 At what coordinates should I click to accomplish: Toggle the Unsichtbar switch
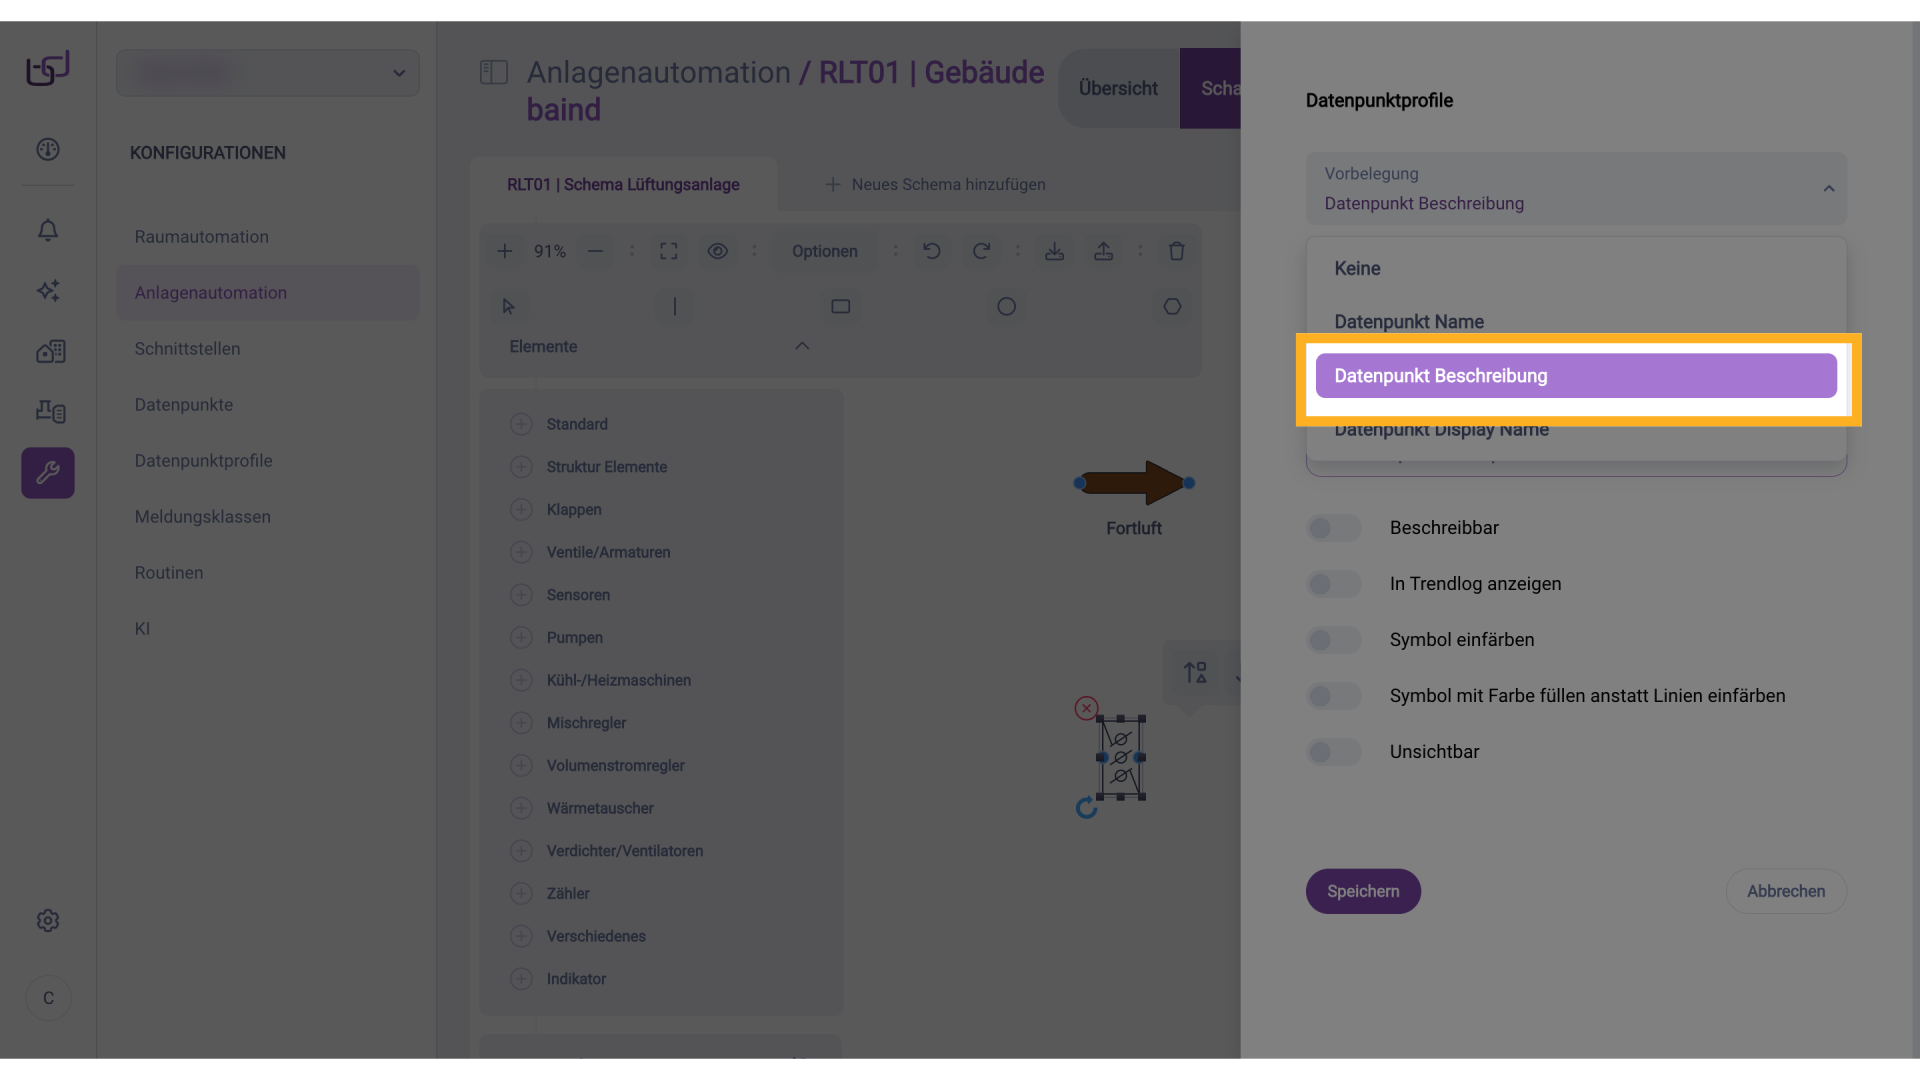click(x=1333, y=752)
